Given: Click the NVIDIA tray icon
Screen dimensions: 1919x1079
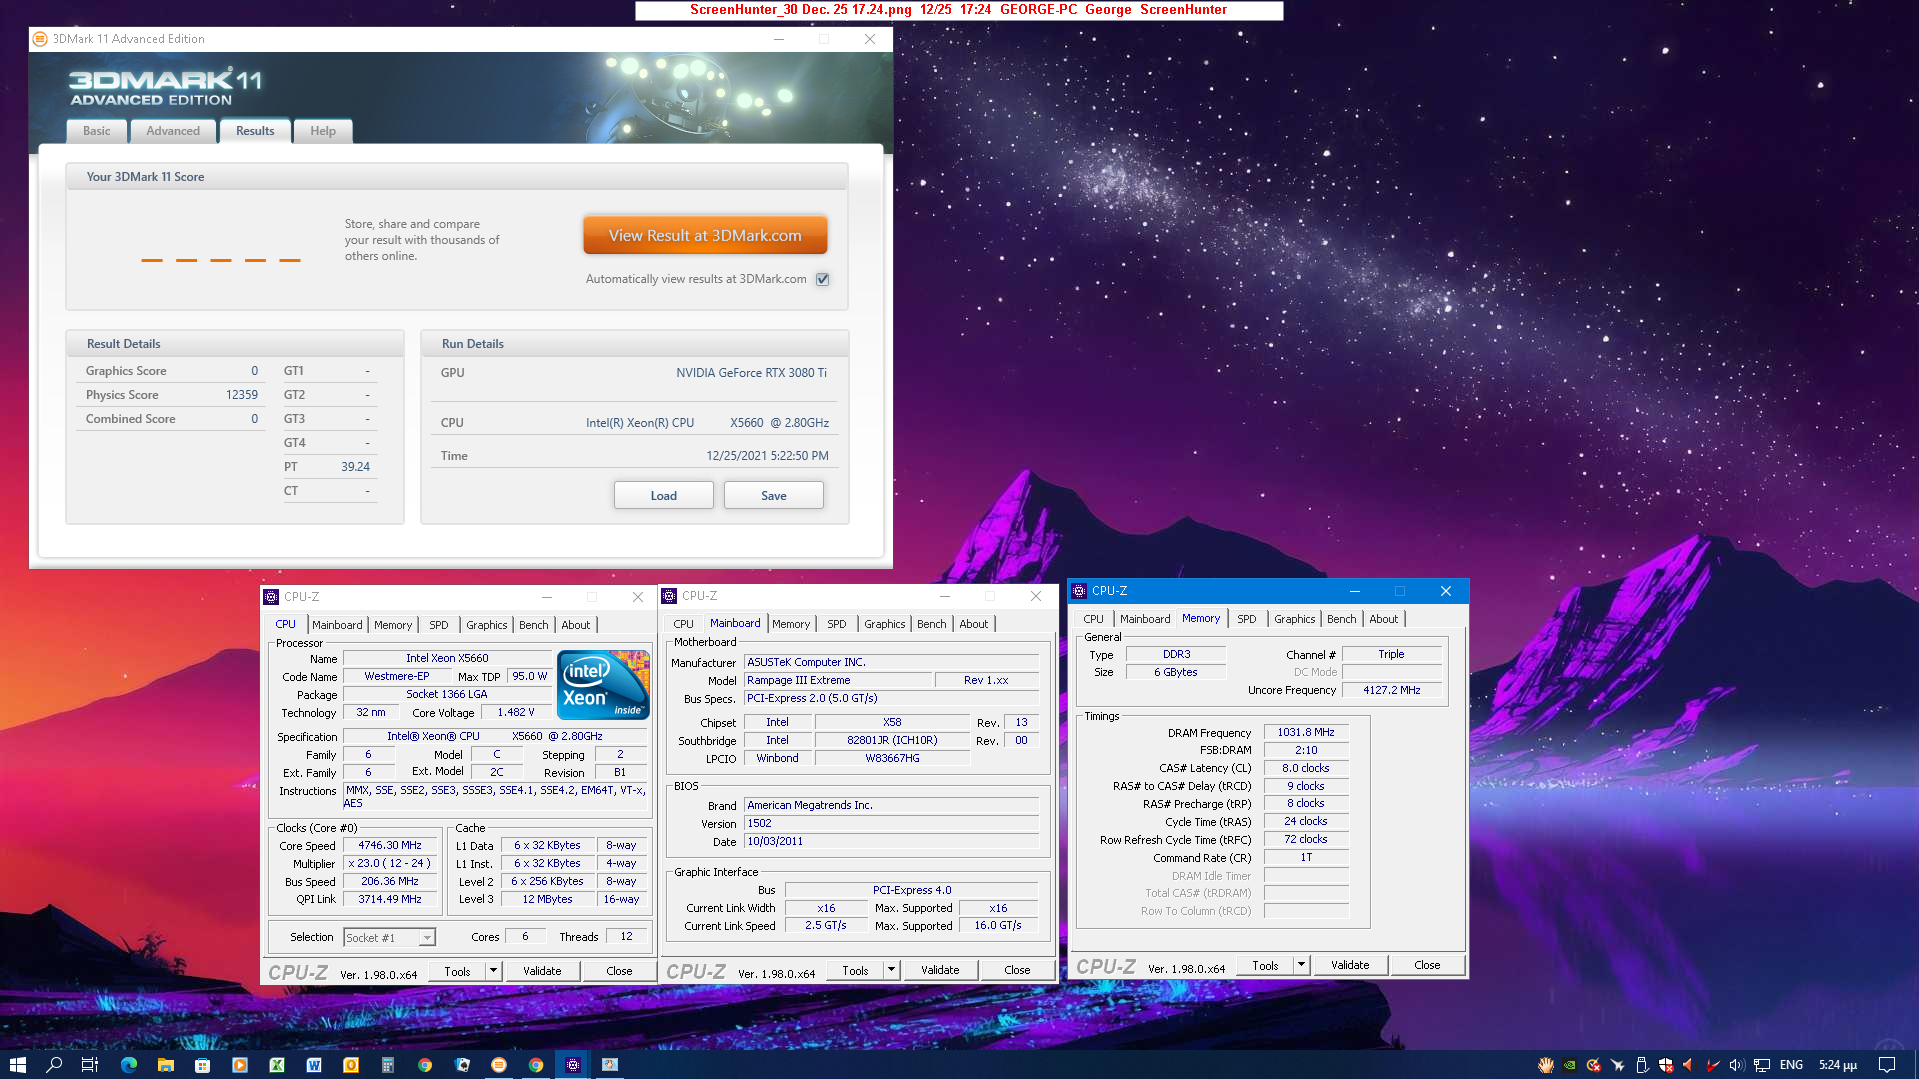Looking at the screenshot, I should pos(1570,1065).
